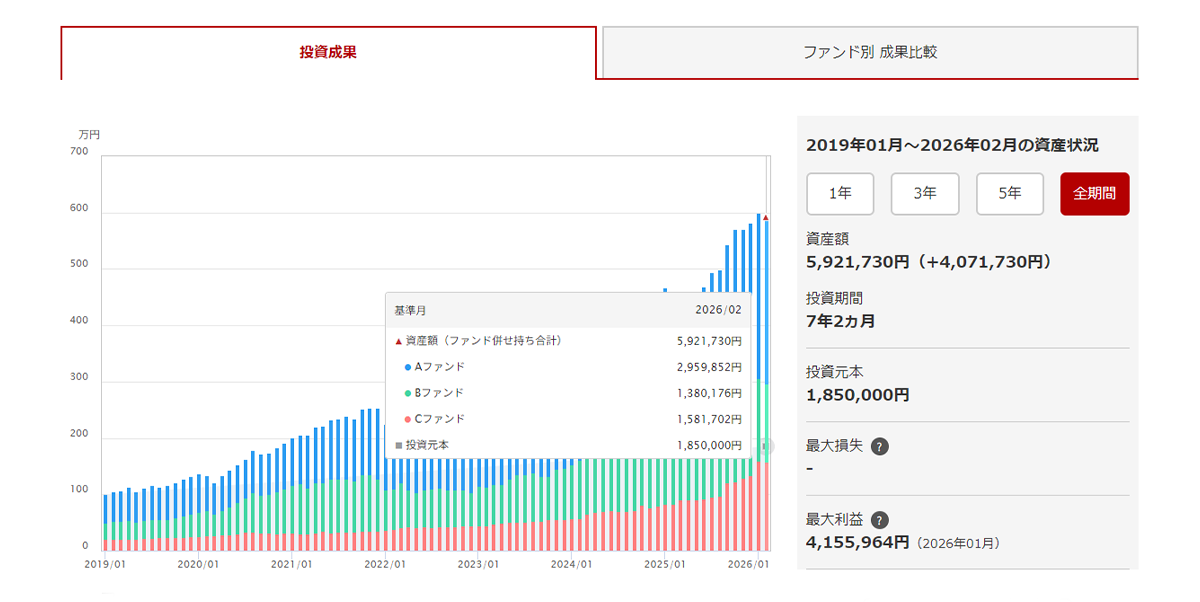Click the 2019/01 label on the x-axis
1200x602 pixels.
[104, 564]
